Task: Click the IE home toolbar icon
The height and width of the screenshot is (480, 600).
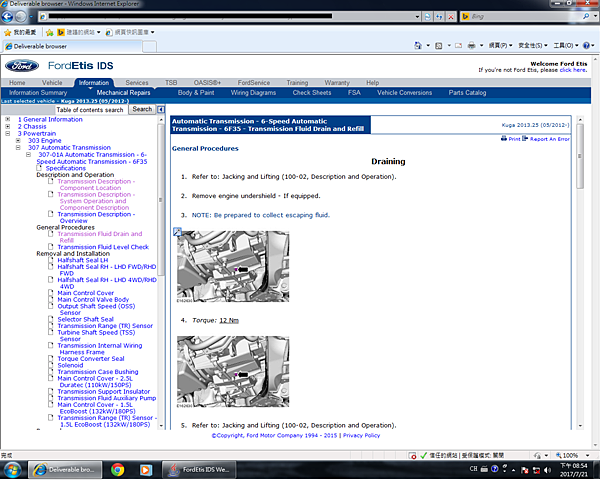Action: click(417, 46)
